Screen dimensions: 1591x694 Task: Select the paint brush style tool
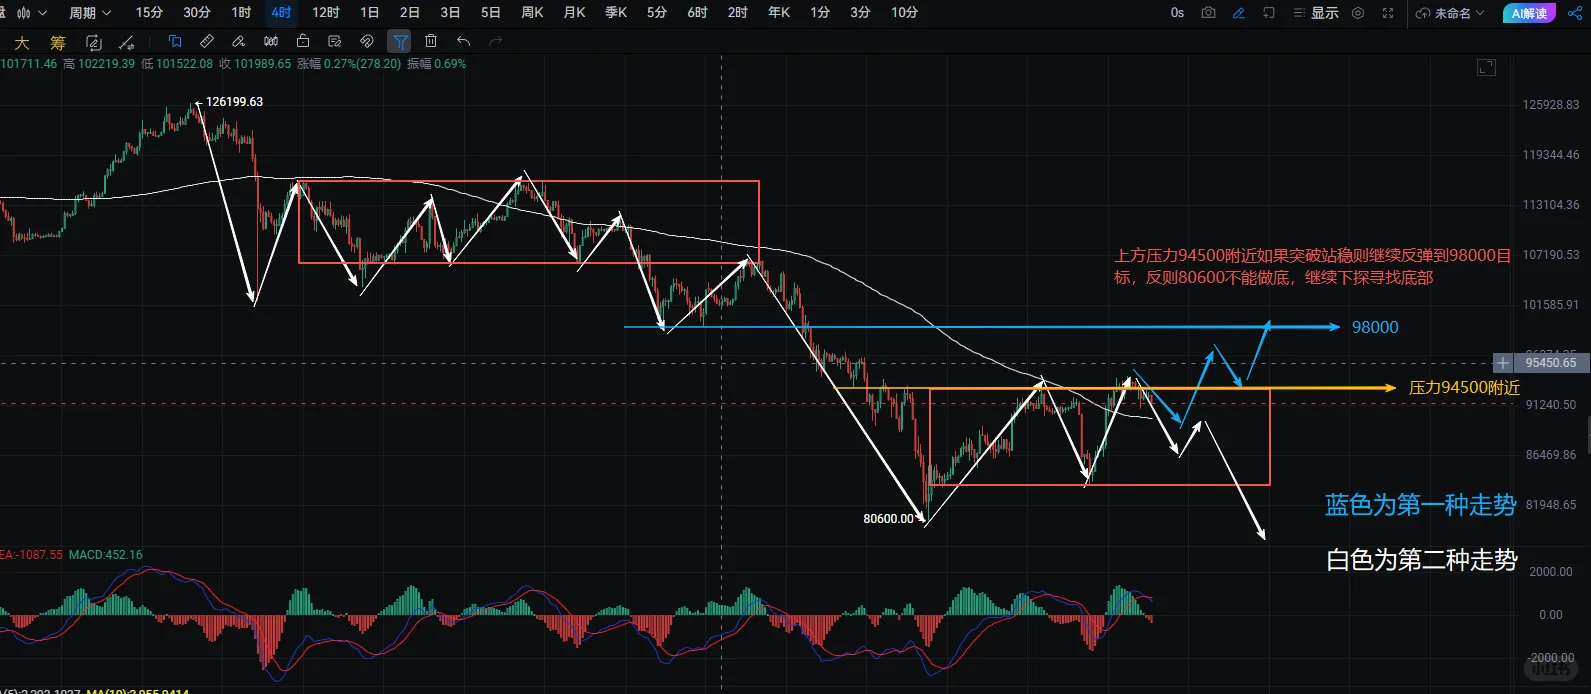239,41
